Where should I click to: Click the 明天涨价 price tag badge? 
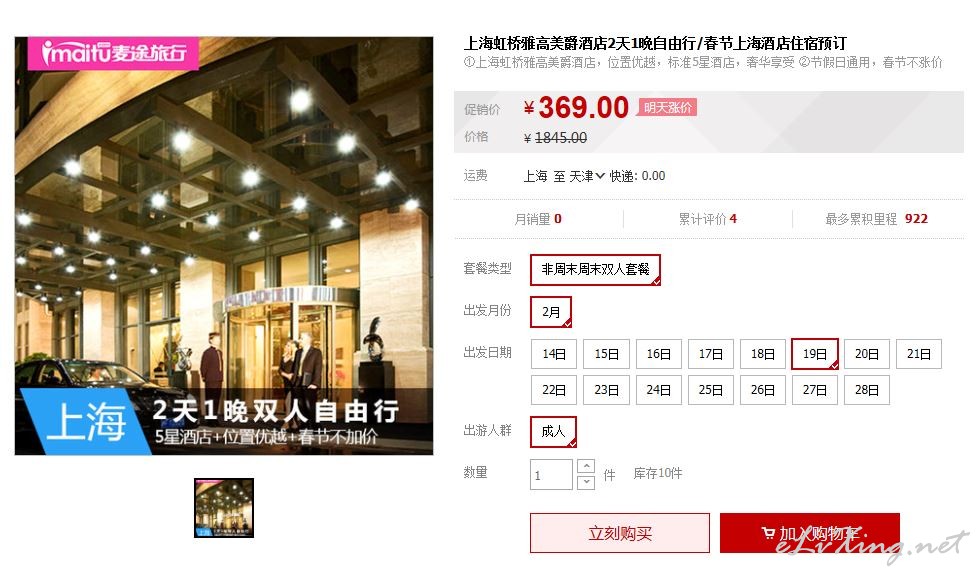(x=668, y=107)
